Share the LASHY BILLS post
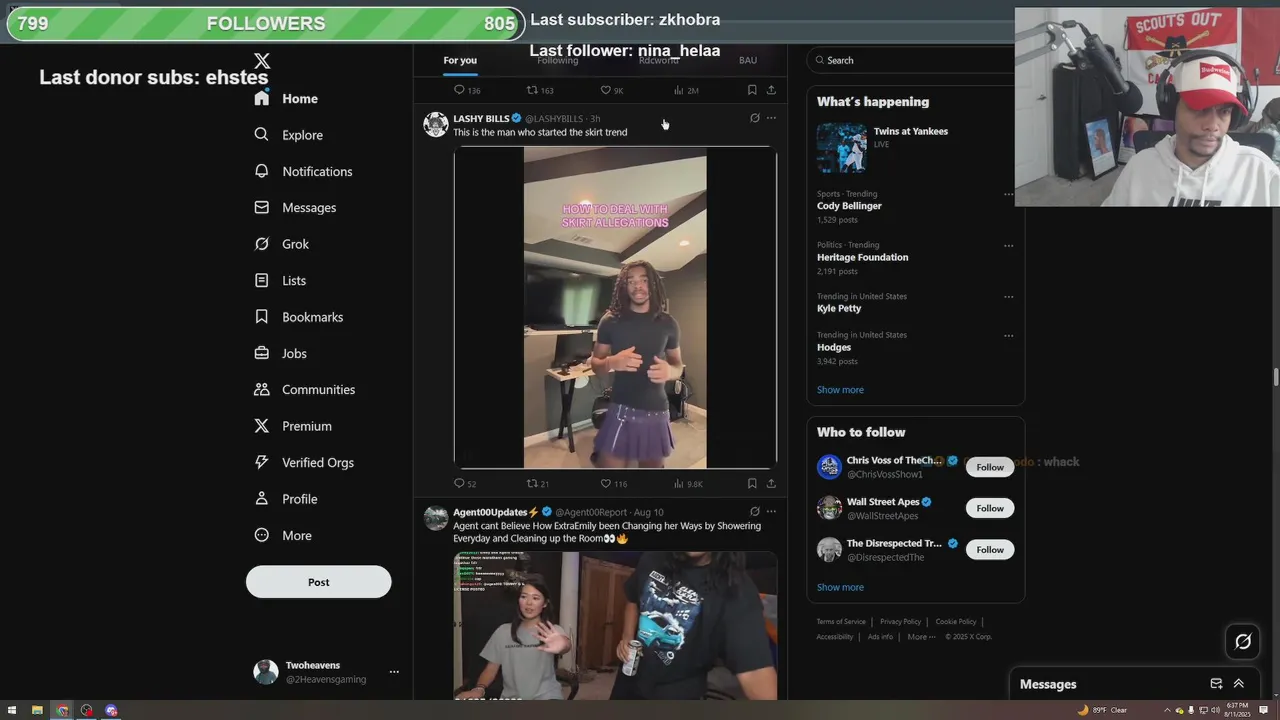 pyautogui.click(x=771, y=484)
